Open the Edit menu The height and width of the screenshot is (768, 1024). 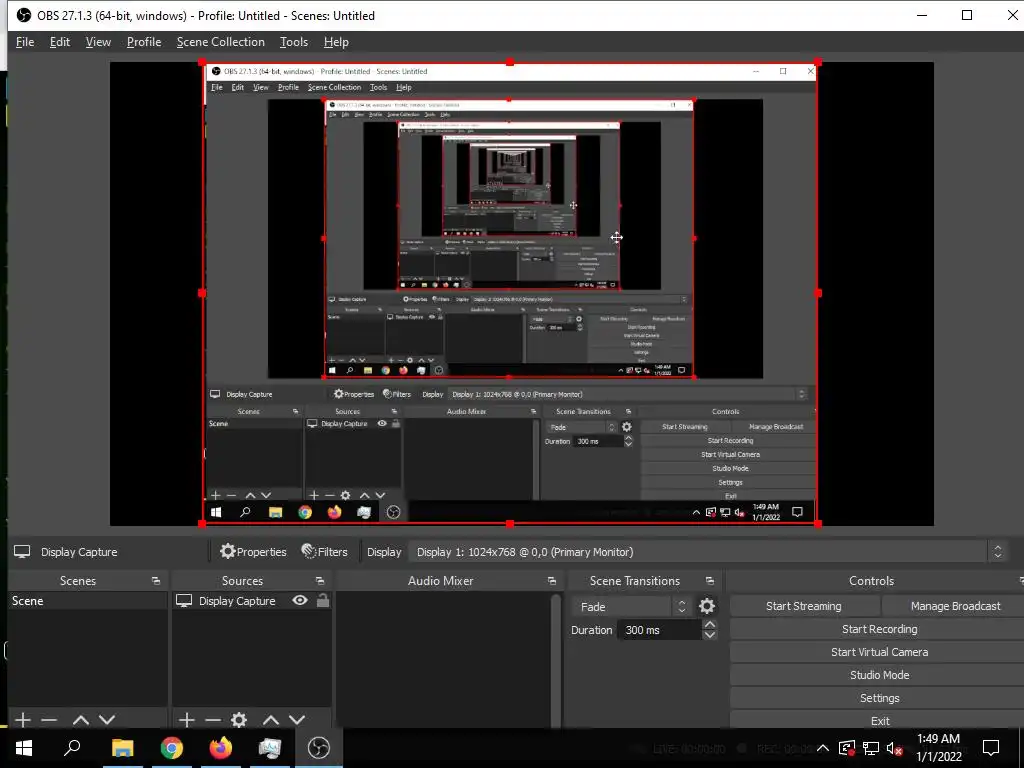(59, 42)
